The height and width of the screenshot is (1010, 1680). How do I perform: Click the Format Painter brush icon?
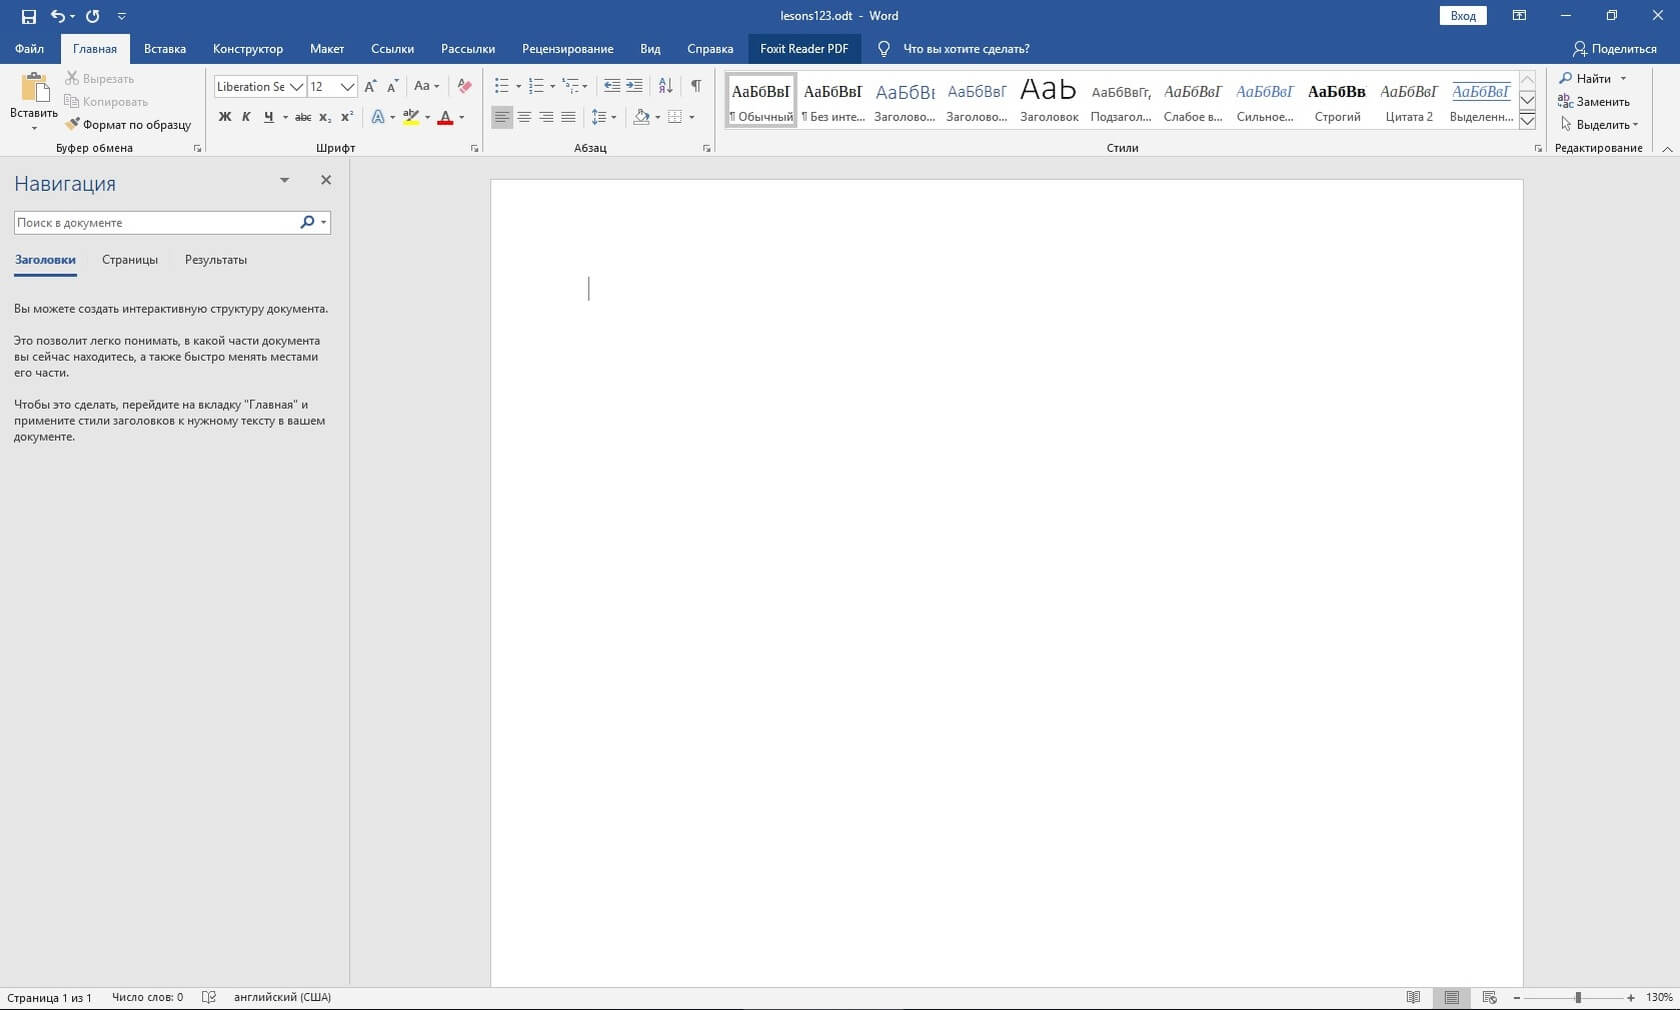(x=72, y=124)
